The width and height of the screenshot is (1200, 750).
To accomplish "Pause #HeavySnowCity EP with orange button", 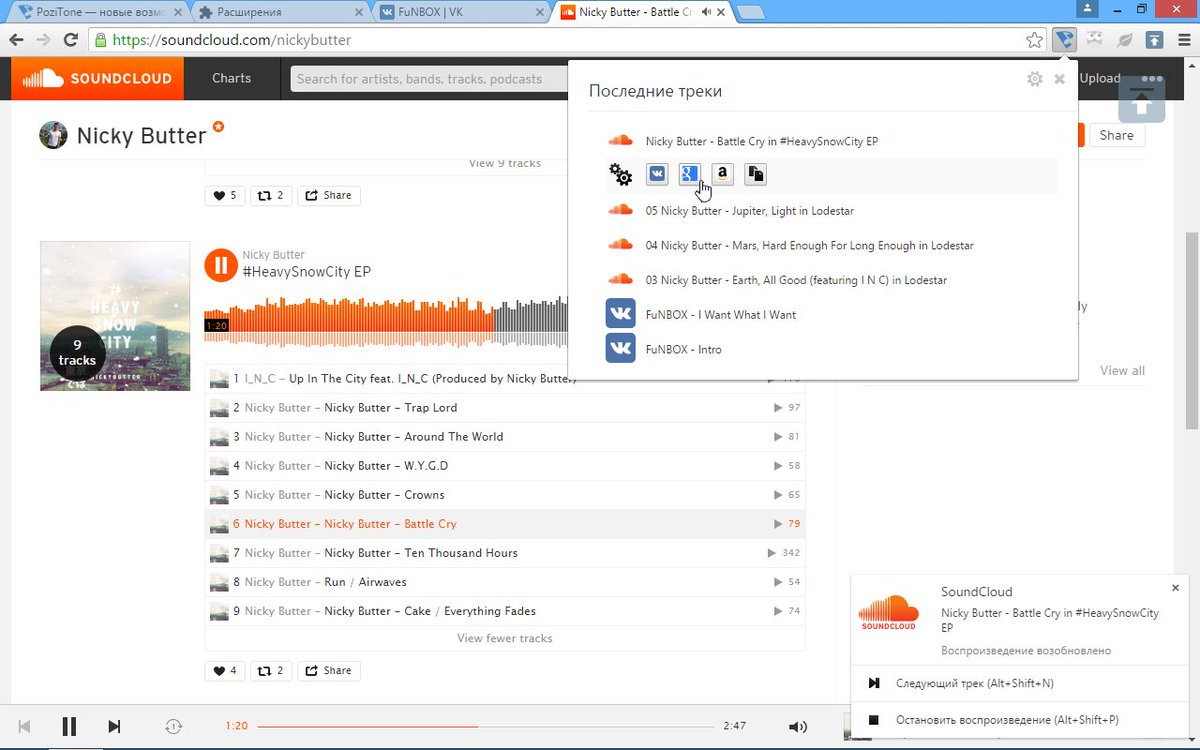I will (220, 265).
